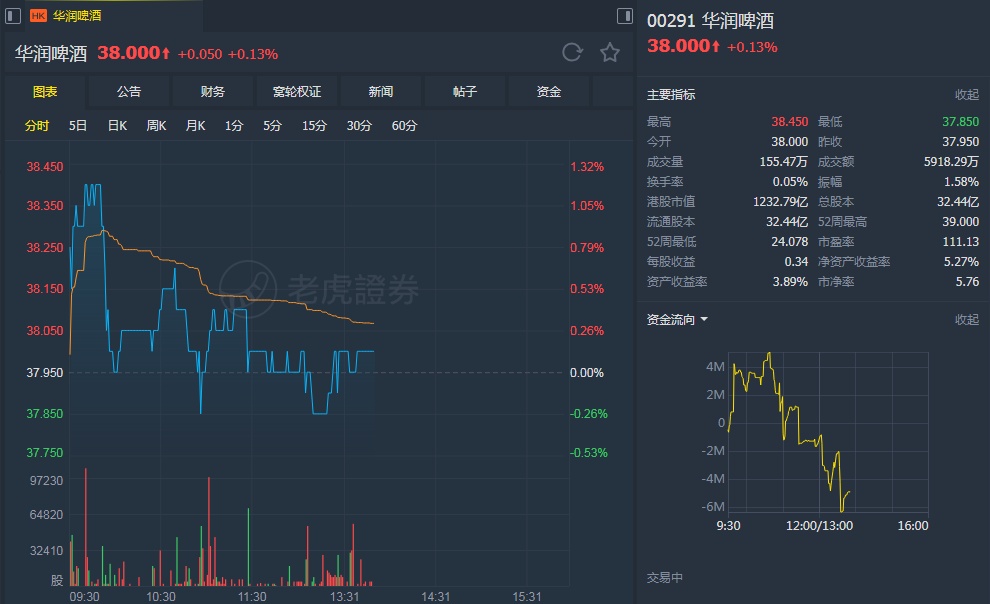Open the 窝轮权证 tab

[297, 92]
